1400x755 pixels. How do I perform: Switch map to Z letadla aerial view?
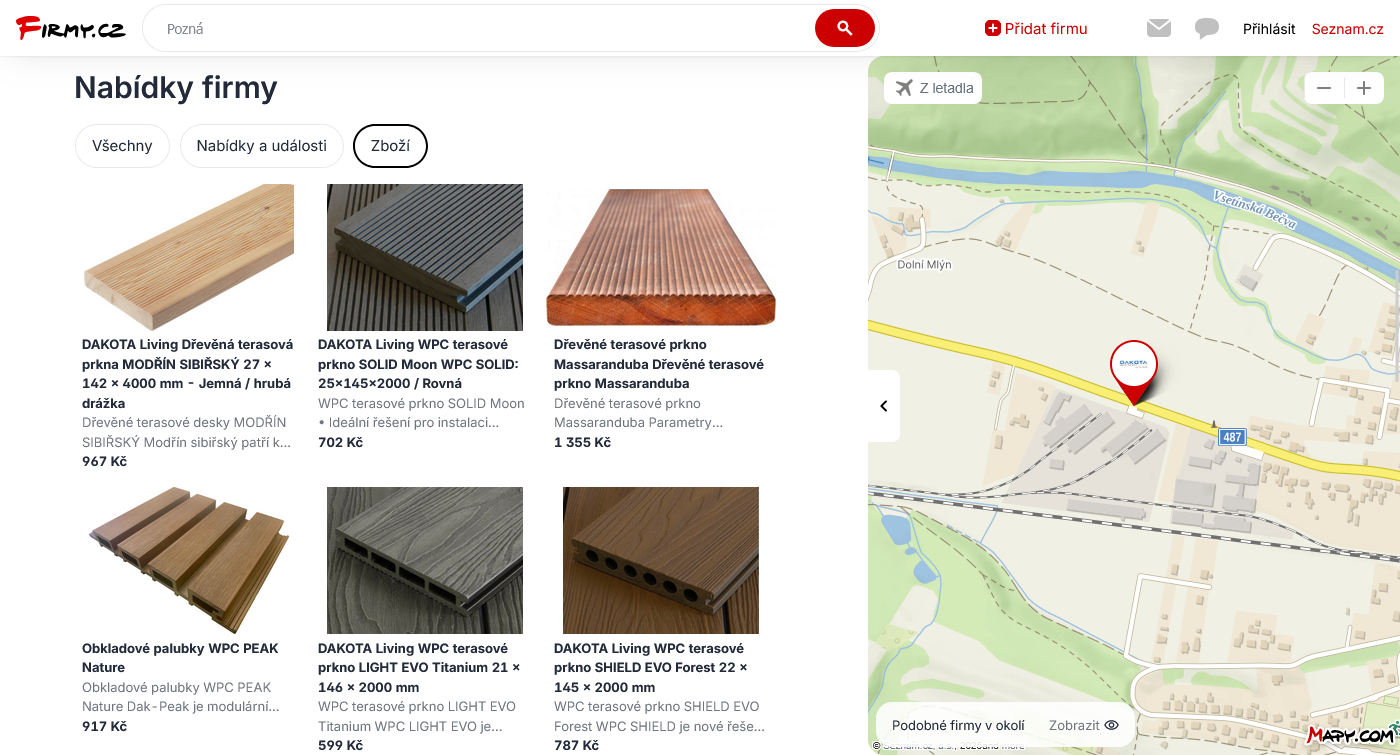point(933,88)
